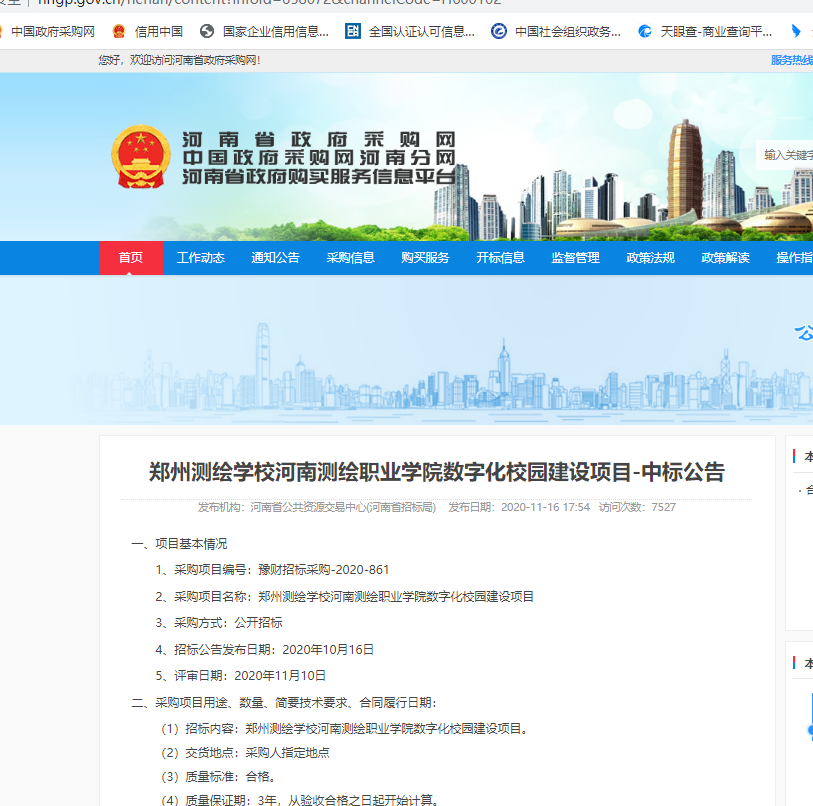Click the 发布机构 河南省公共资源交易中心 text

pos(317,507)
